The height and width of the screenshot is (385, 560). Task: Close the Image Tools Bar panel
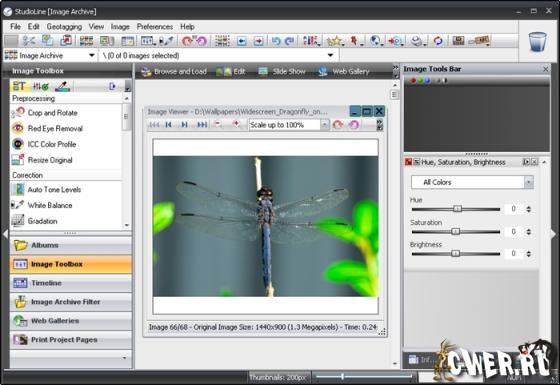545,69
